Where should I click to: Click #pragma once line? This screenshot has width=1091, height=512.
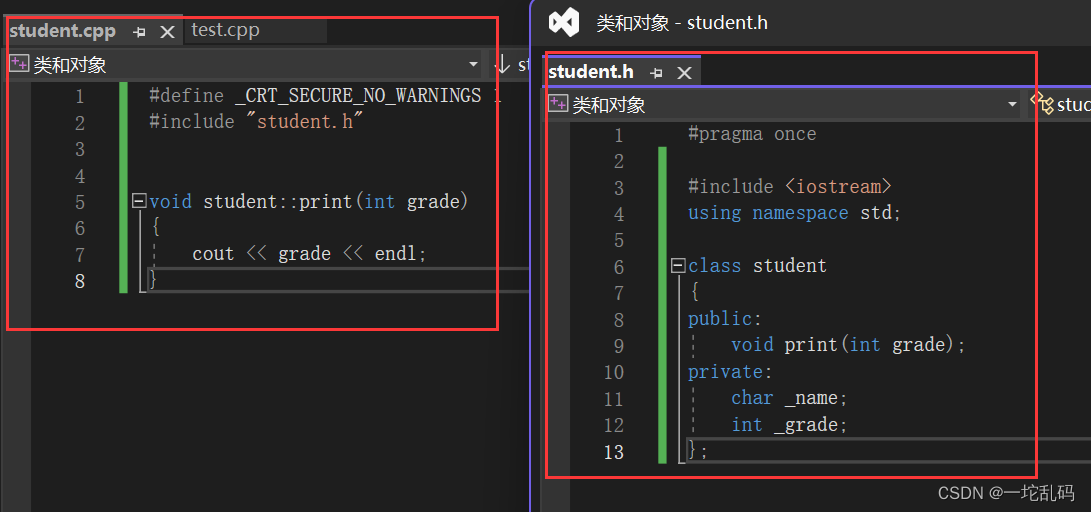coord(752,134)
